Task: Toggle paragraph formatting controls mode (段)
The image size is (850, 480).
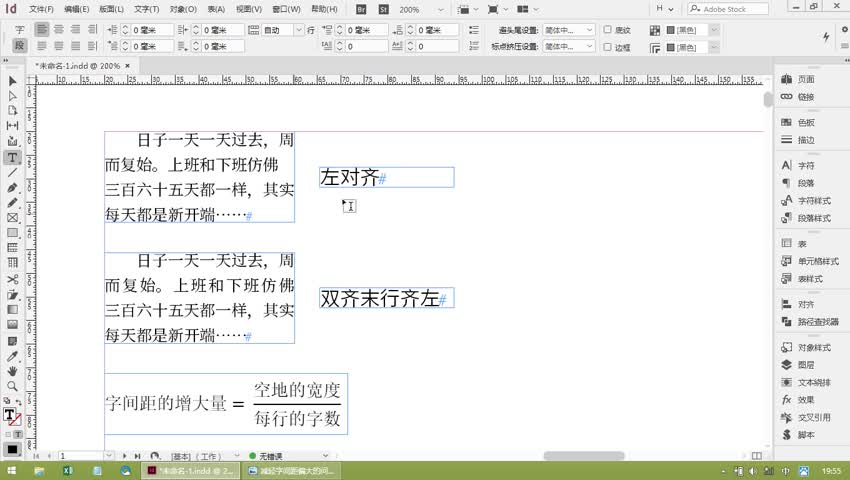Action: pyautogui.click(x=19, y=47)
